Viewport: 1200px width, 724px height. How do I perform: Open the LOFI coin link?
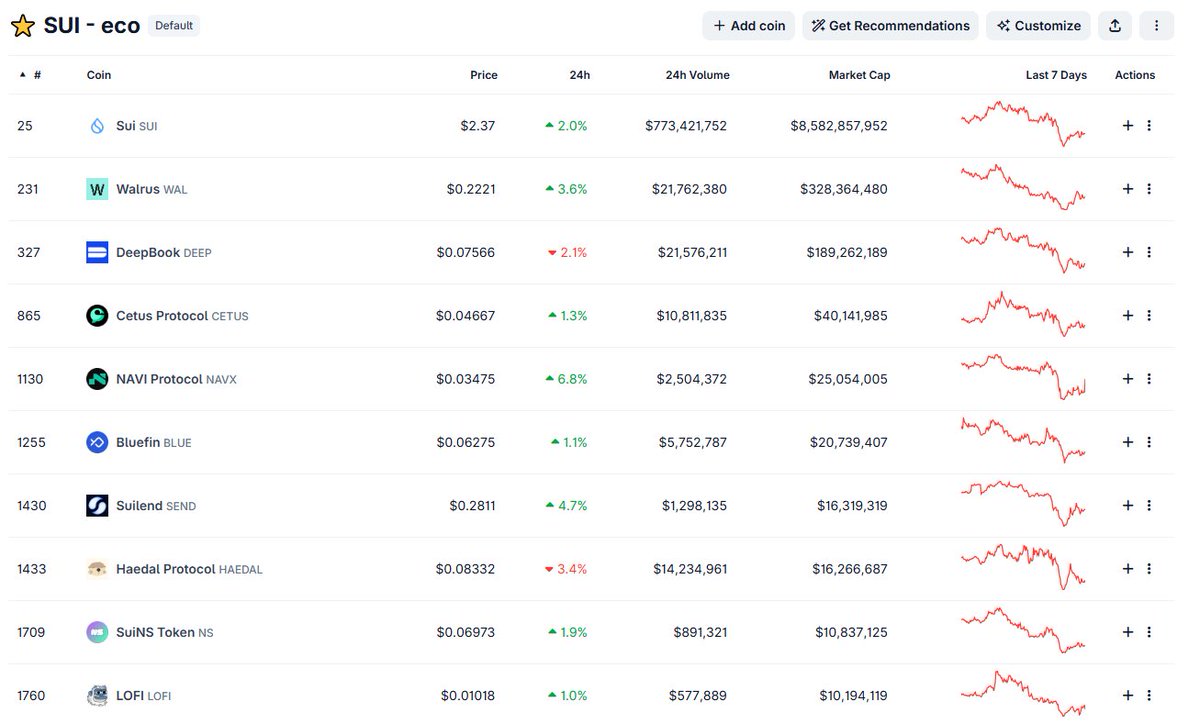[x=143, y=695]
